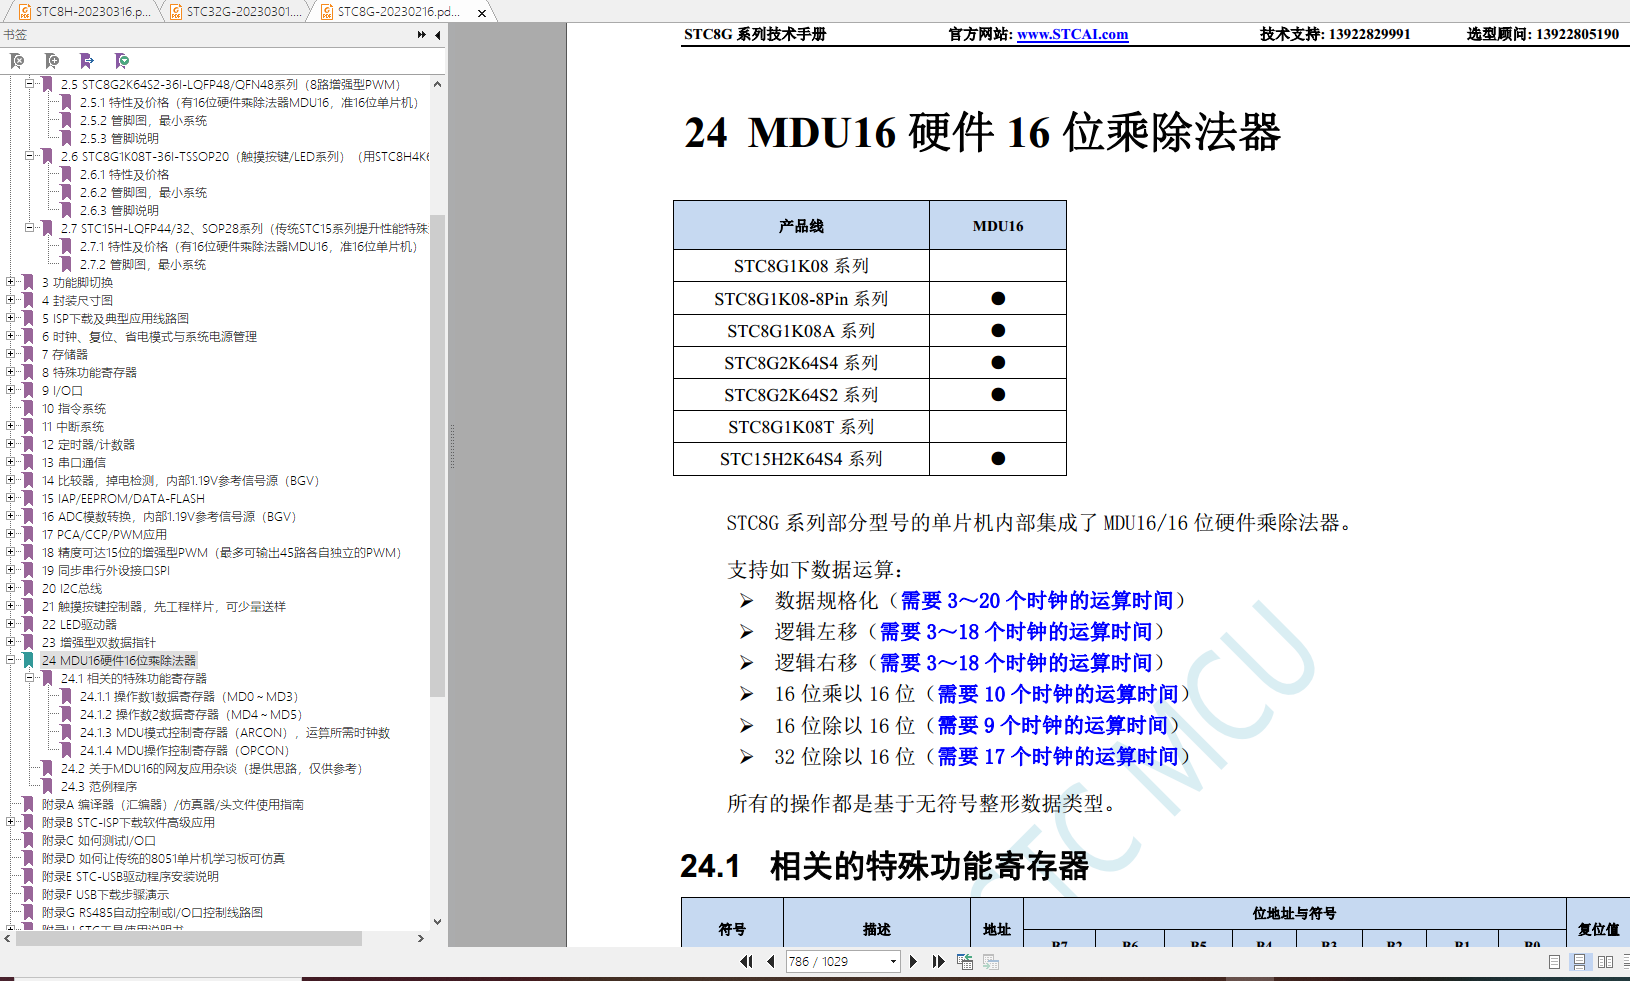Expand the '13 串口通信' bookmark node
The width and height of the screenshot is (1630, 981).
11,462
